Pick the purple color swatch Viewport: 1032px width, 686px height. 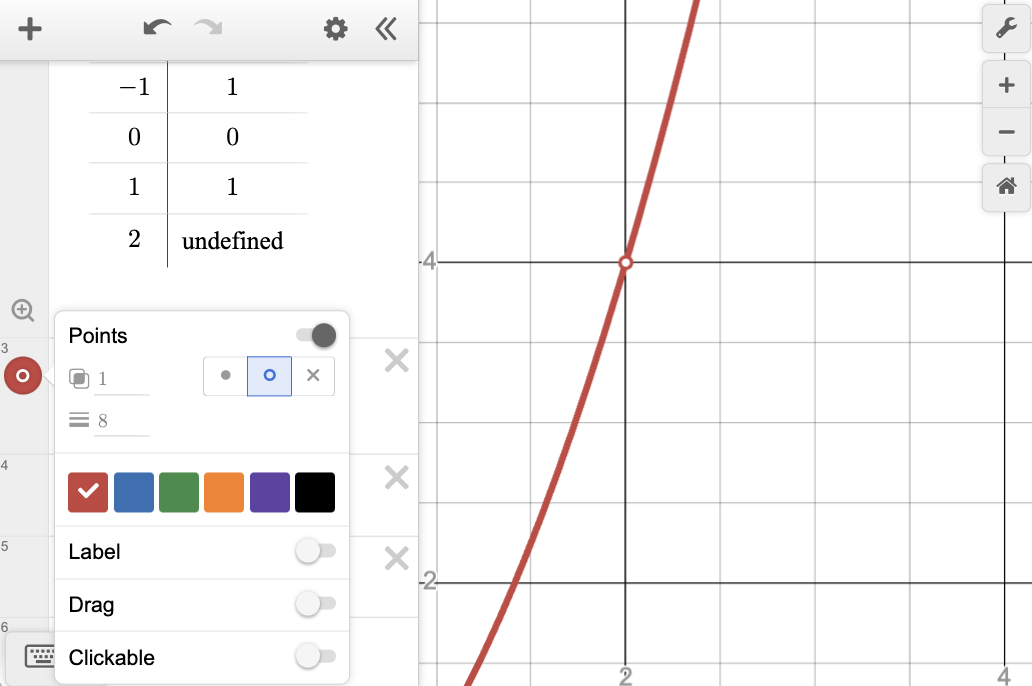coord(270,492)
